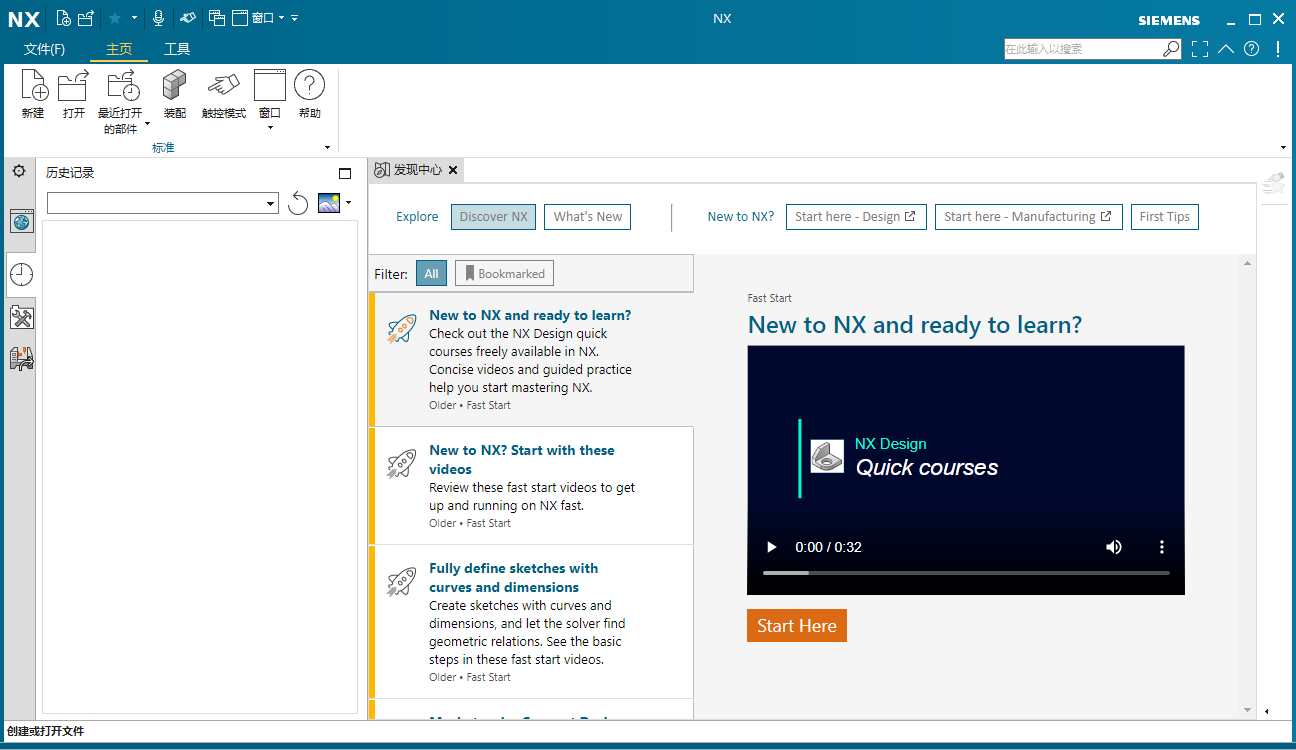Click the video progress slider
This screenshot has width=1296, height=750.
coord(965,572)
